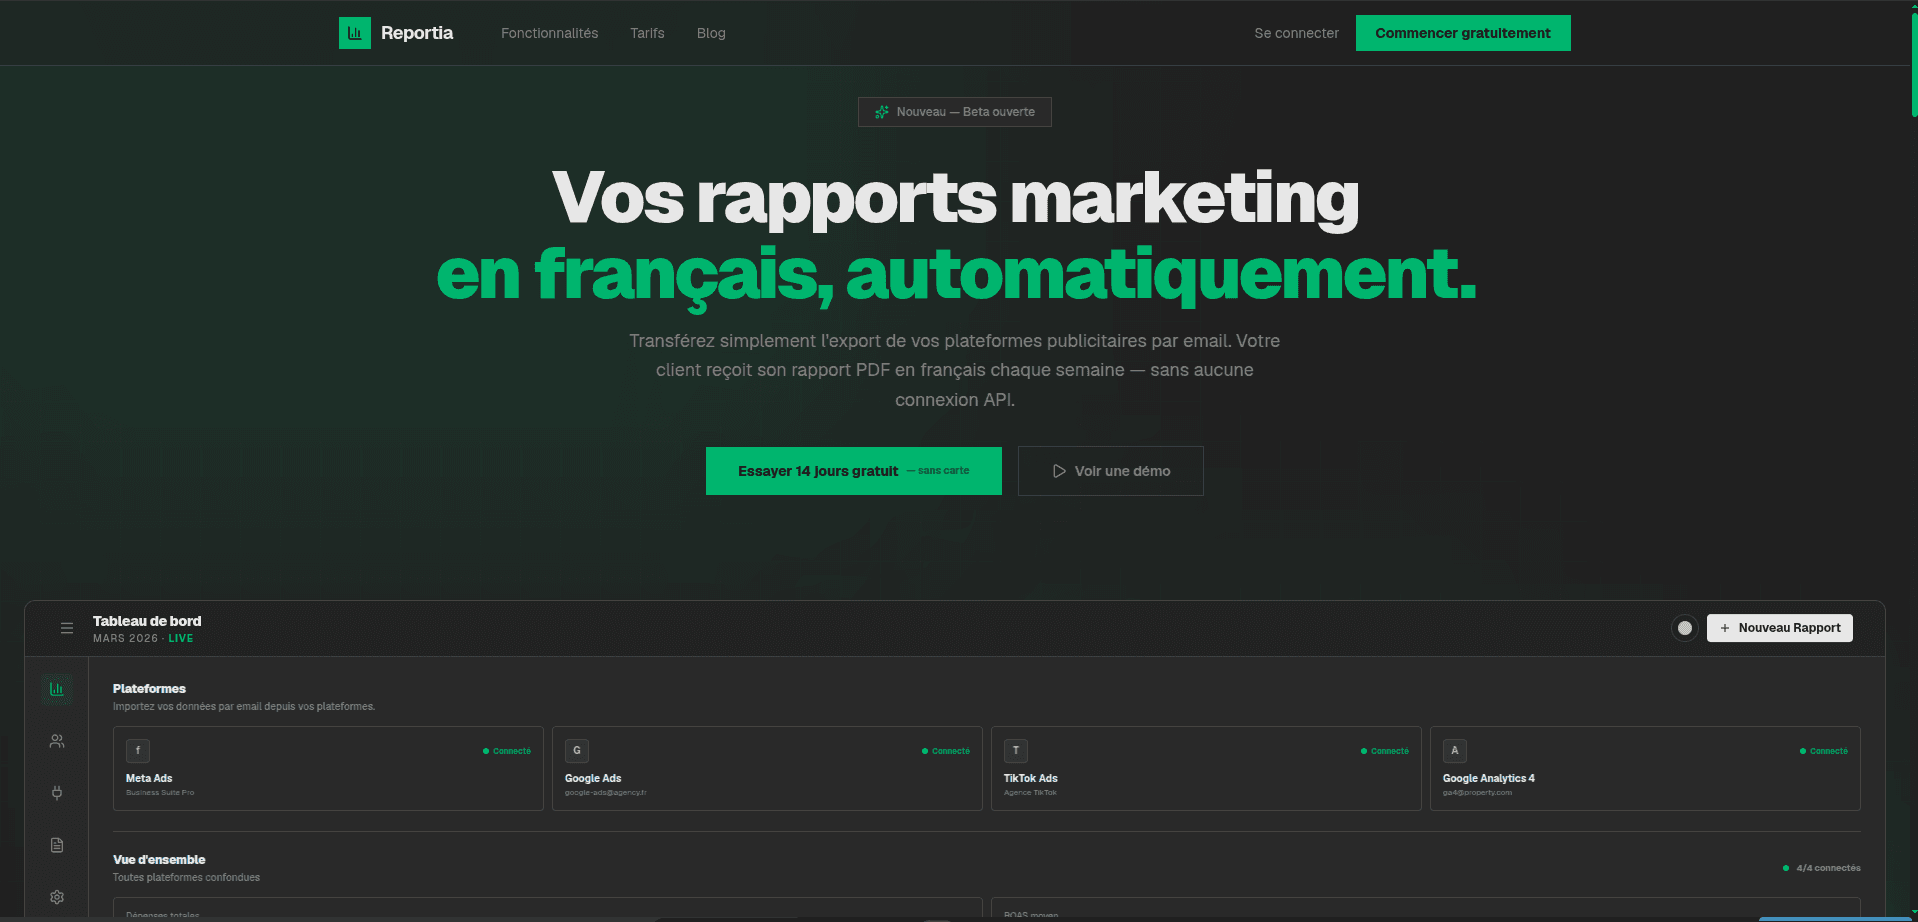Click Connecté status on Google Analytics 4 card
The image size is (1918, 922).
[x=1824, y=751]
